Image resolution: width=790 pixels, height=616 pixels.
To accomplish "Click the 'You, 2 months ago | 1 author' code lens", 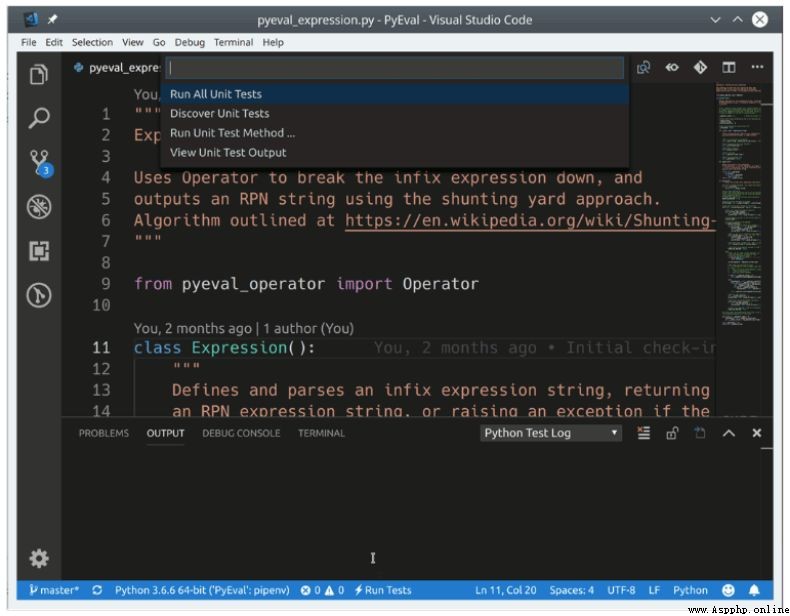I will tap(244, 328).
